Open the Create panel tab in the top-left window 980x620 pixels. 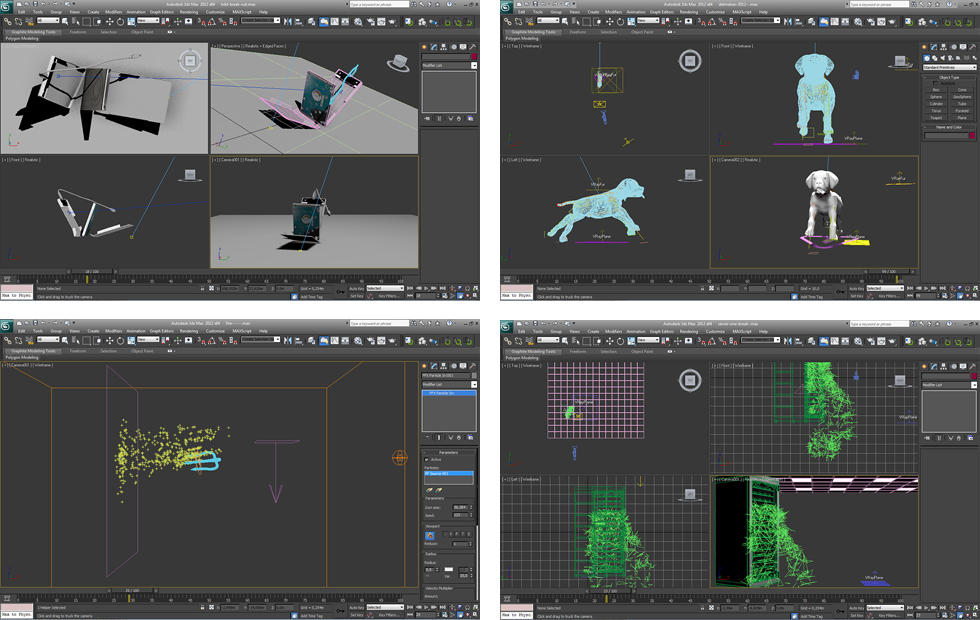coord(424,47)
